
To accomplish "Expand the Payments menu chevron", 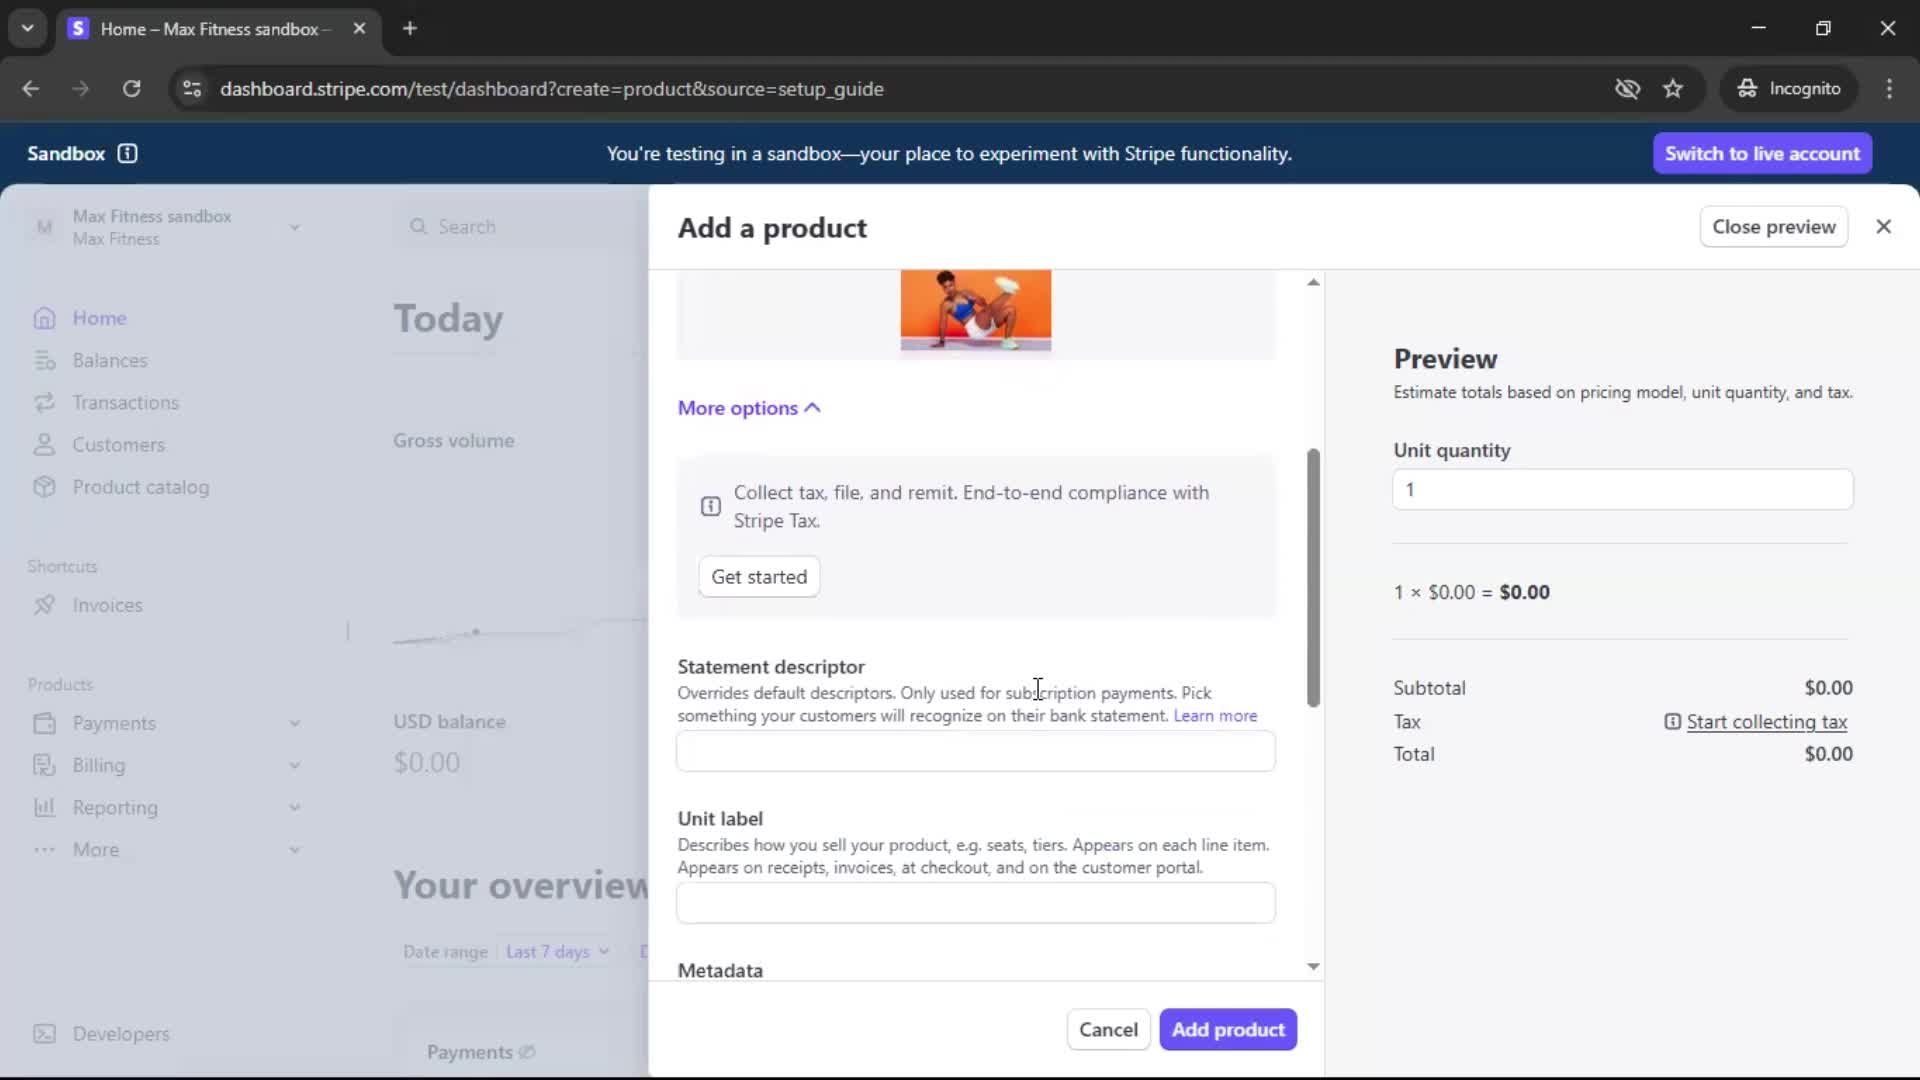I will pyautogui.click(x=295, y=723).
